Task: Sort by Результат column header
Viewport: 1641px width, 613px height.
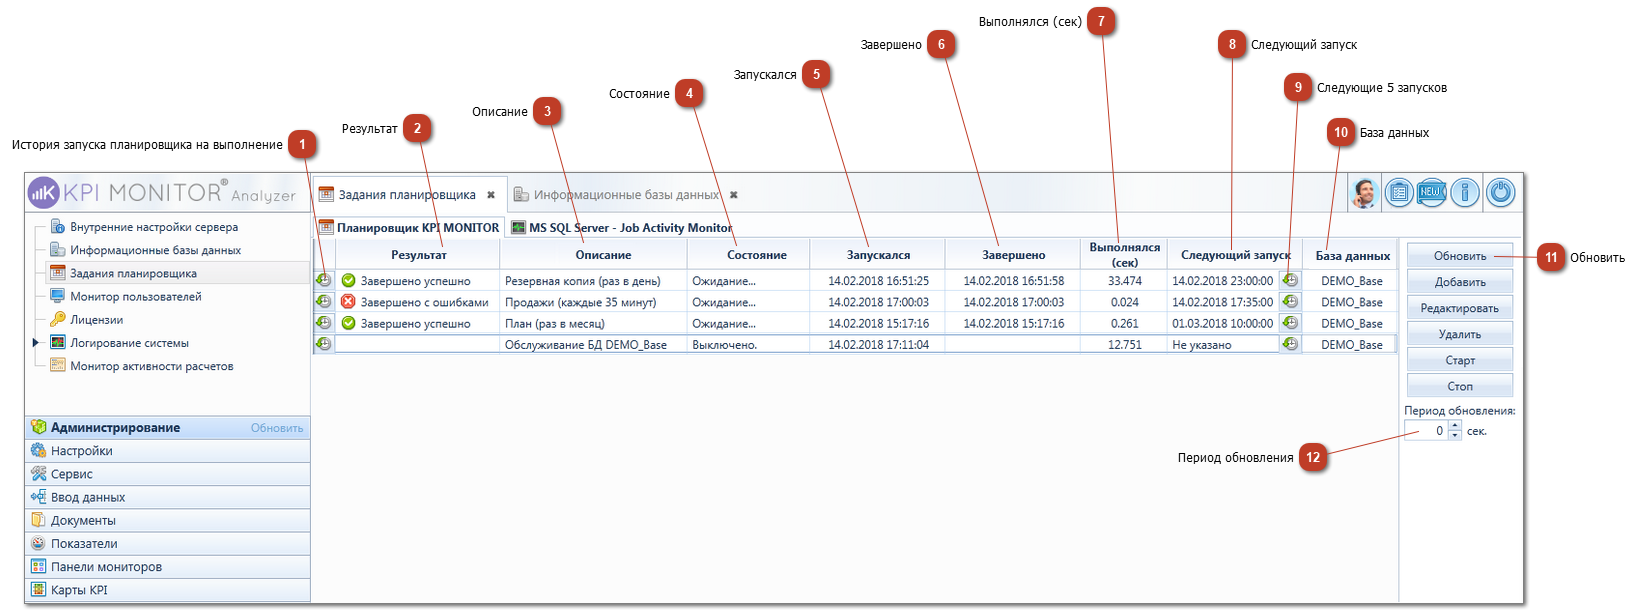Action: 418,255
